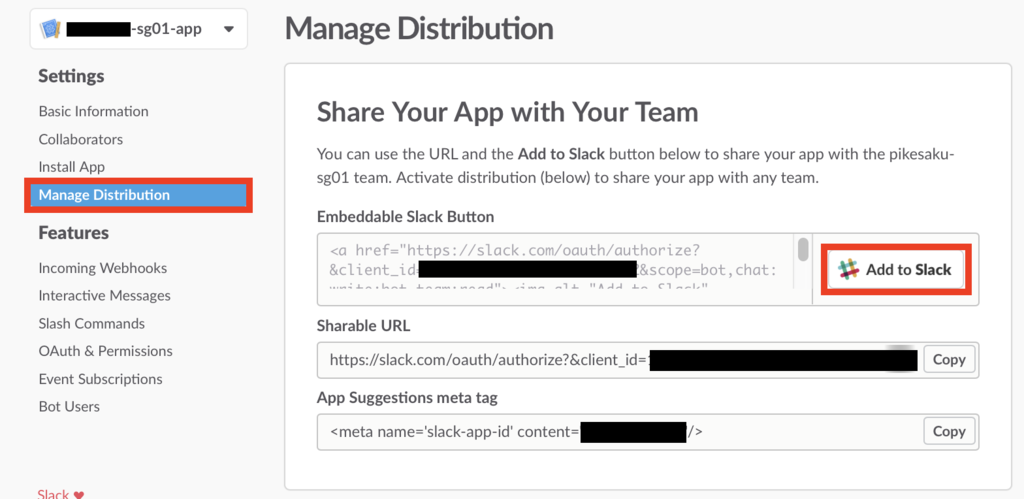1024x499 pixels.
Task: Open Interactive Messages feature
Action: (x=105, y=296)
